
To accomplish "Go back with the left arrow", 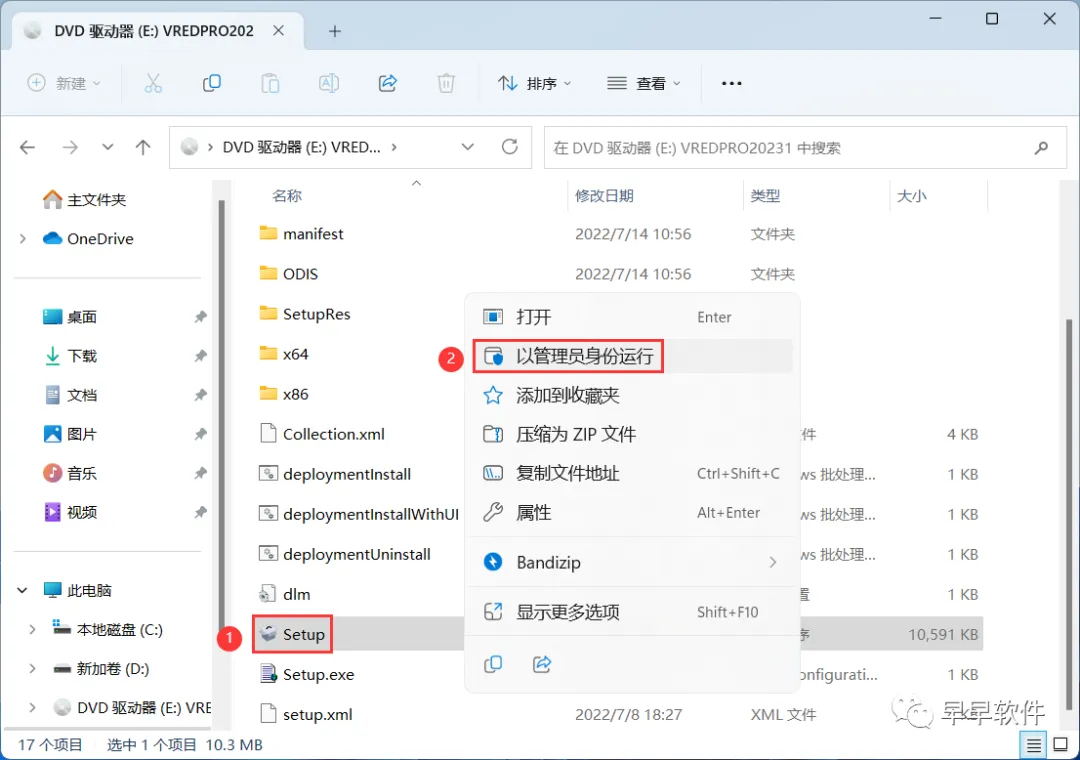I will click(x=28, y=147).
